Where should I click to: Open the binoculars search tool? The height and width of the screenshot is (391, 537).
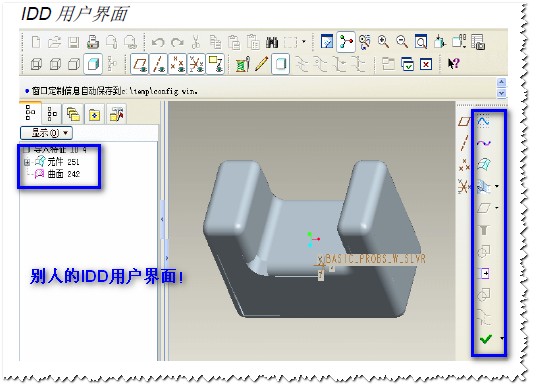point(272,42)
